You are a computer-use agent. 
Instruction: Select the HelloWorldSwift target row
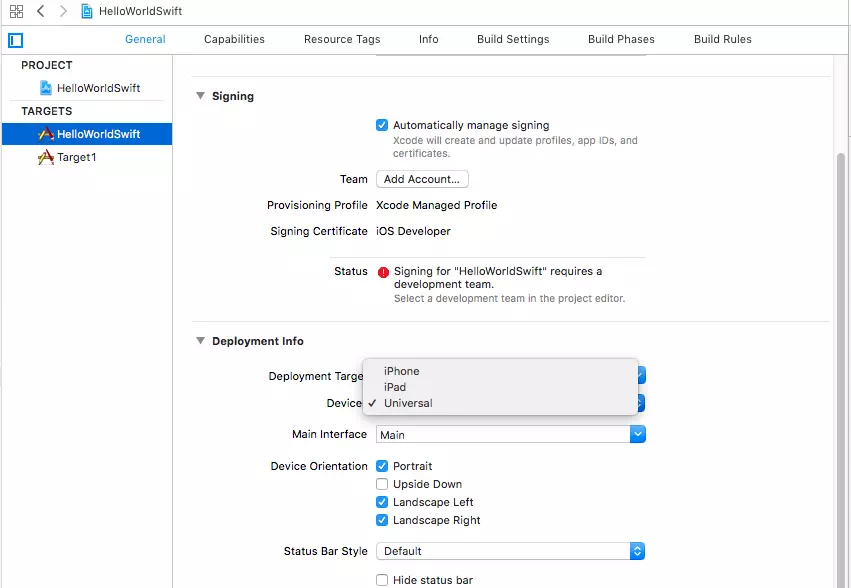[x=87, y=134]
